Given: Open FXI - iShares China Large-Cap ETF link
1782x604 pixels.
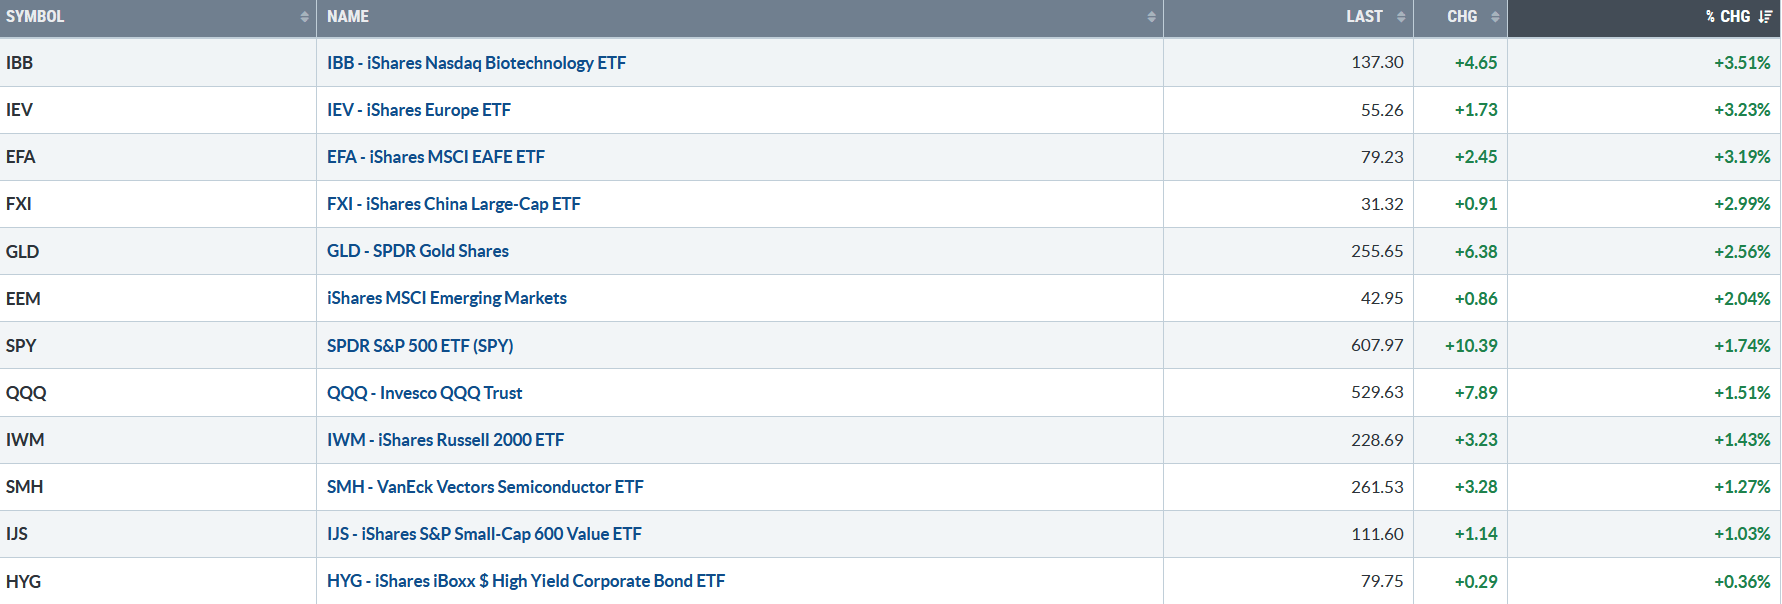Looking at the screenshot, I should 453,204.
